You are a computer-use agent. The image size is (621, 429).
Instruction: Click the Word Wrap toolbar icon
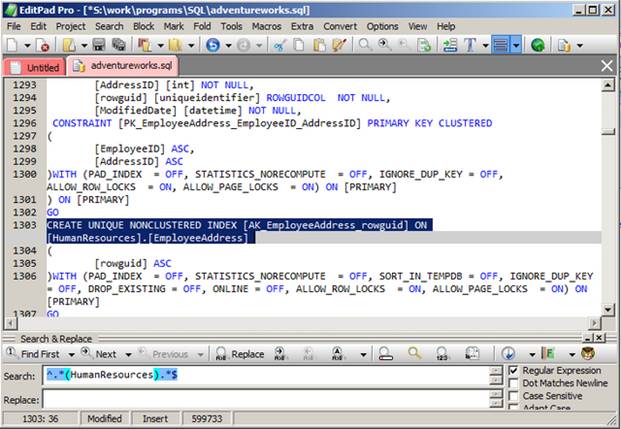coord(501,45)
